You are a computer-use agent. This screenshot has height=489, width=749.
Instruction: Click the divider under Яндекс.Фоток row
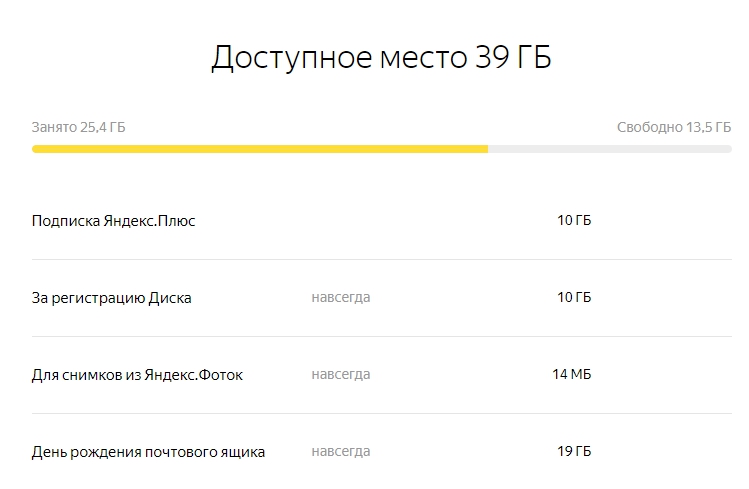[x=382, y=413]
